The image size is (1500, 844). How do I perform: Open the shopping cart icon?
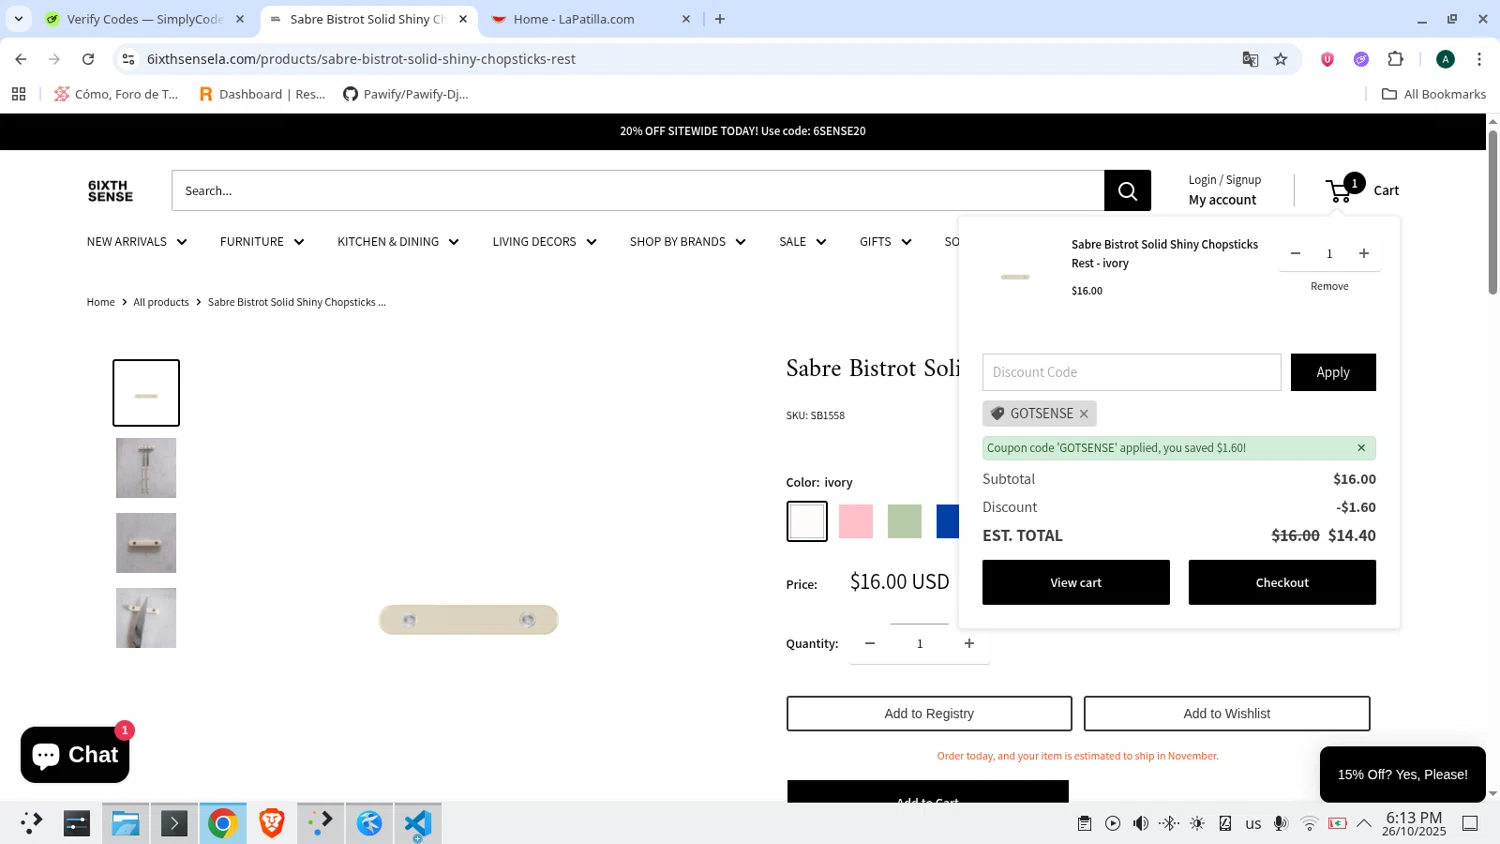[1340, 190]
